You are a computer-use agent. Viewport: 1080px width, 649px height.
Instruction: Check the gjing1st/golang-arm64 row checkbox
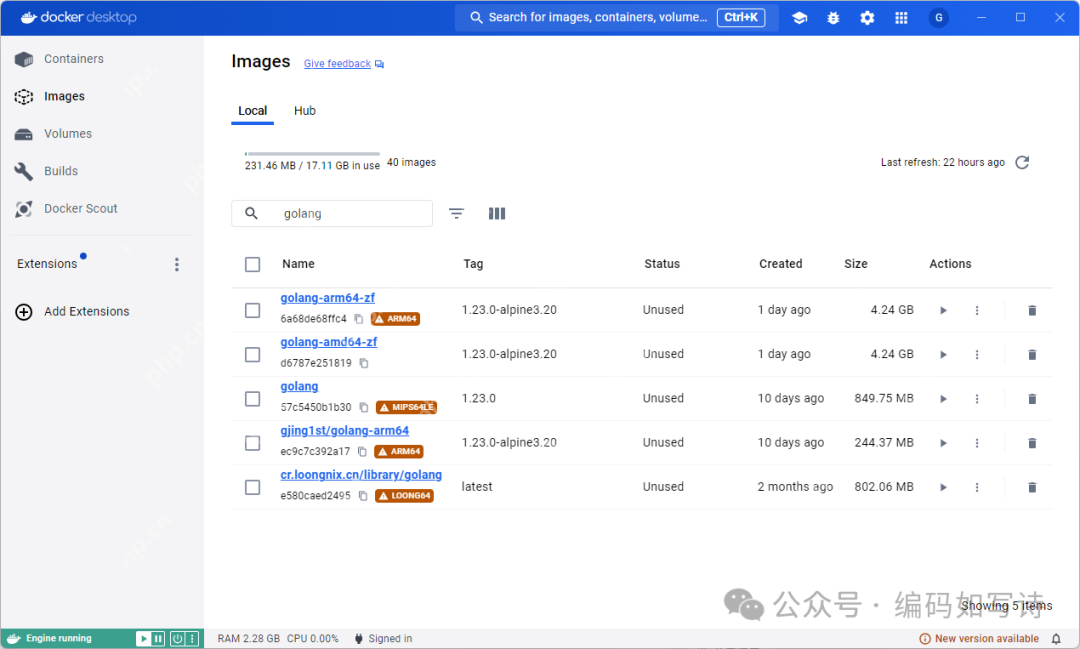point(252,443)
